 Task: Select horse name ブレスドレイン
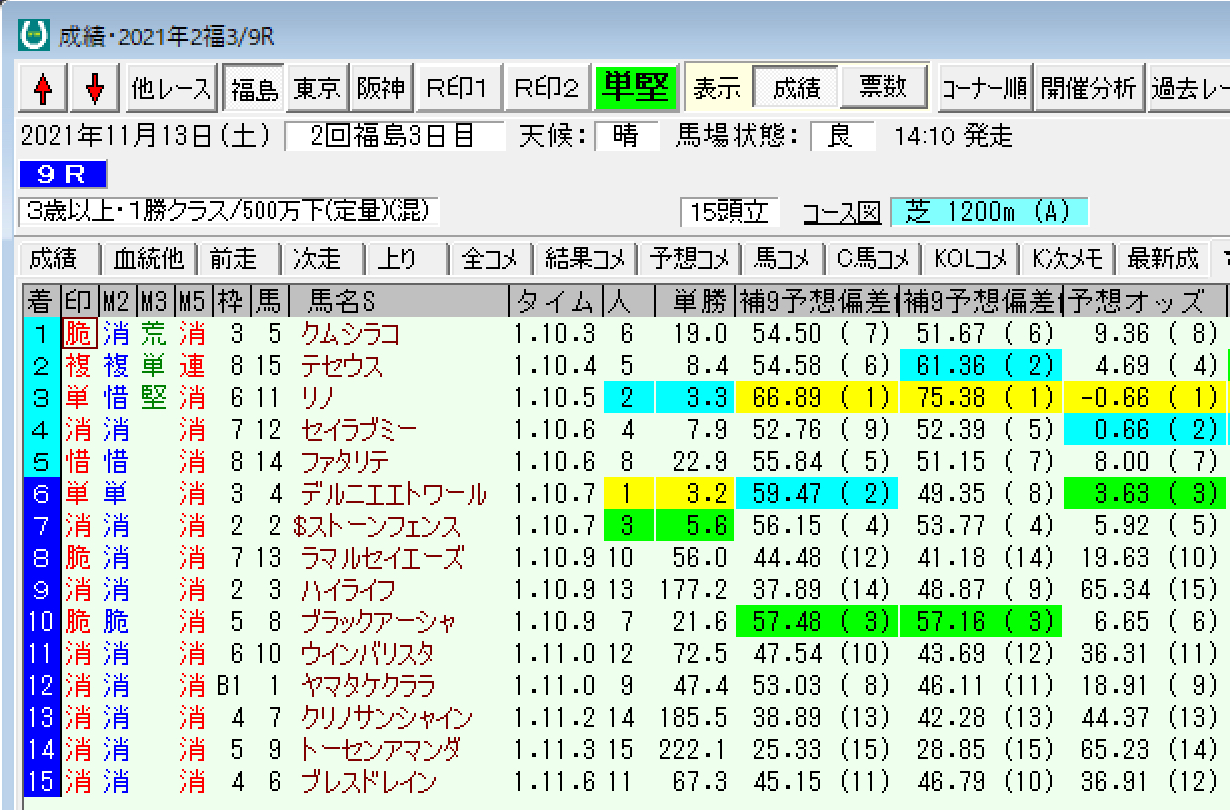pyautogui.click(x=369, y=783)
